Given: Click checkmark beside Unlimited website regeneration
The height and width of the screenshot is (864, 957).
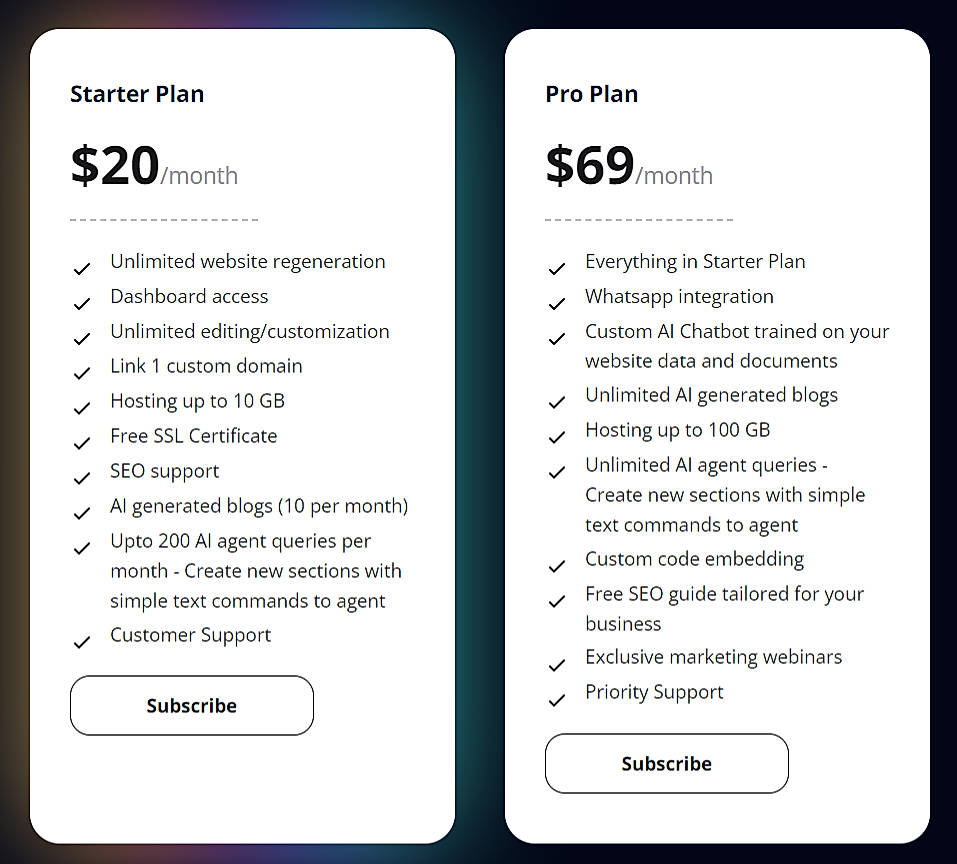Looking at the screenshot, I should 82,269.
